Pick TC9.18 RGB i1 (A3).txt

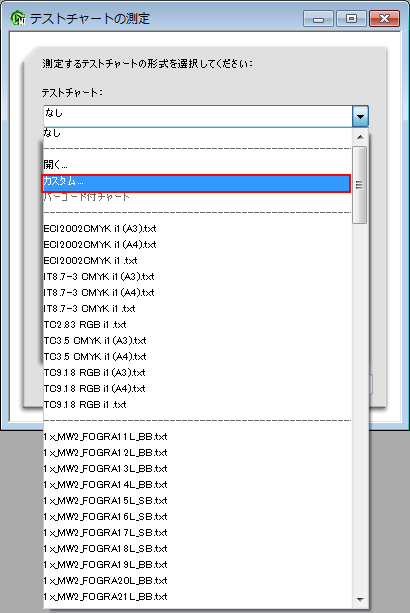pos(197,373)
